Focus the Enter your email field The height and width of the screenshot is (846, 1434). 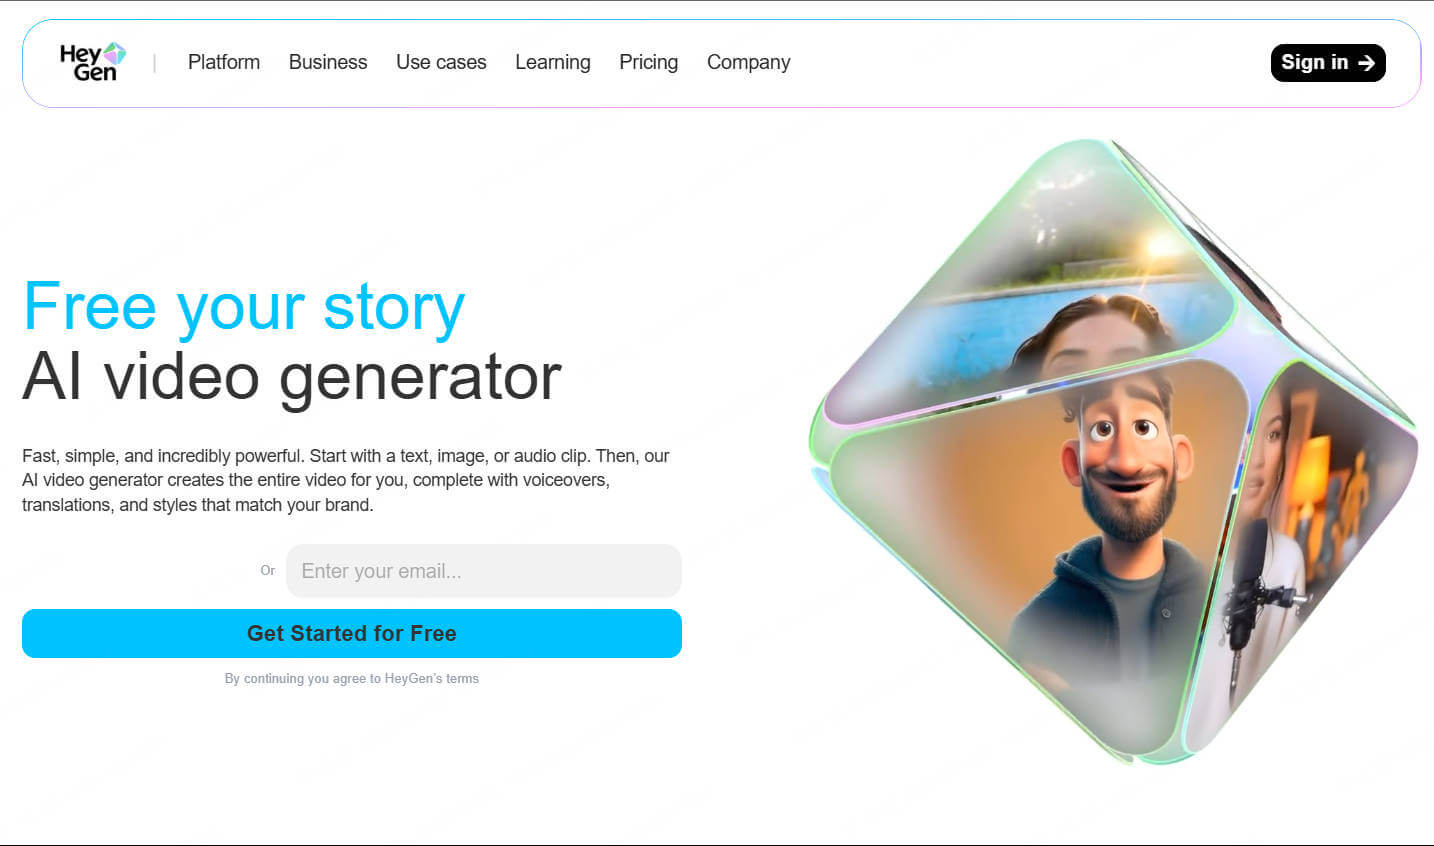click(484, 571)
